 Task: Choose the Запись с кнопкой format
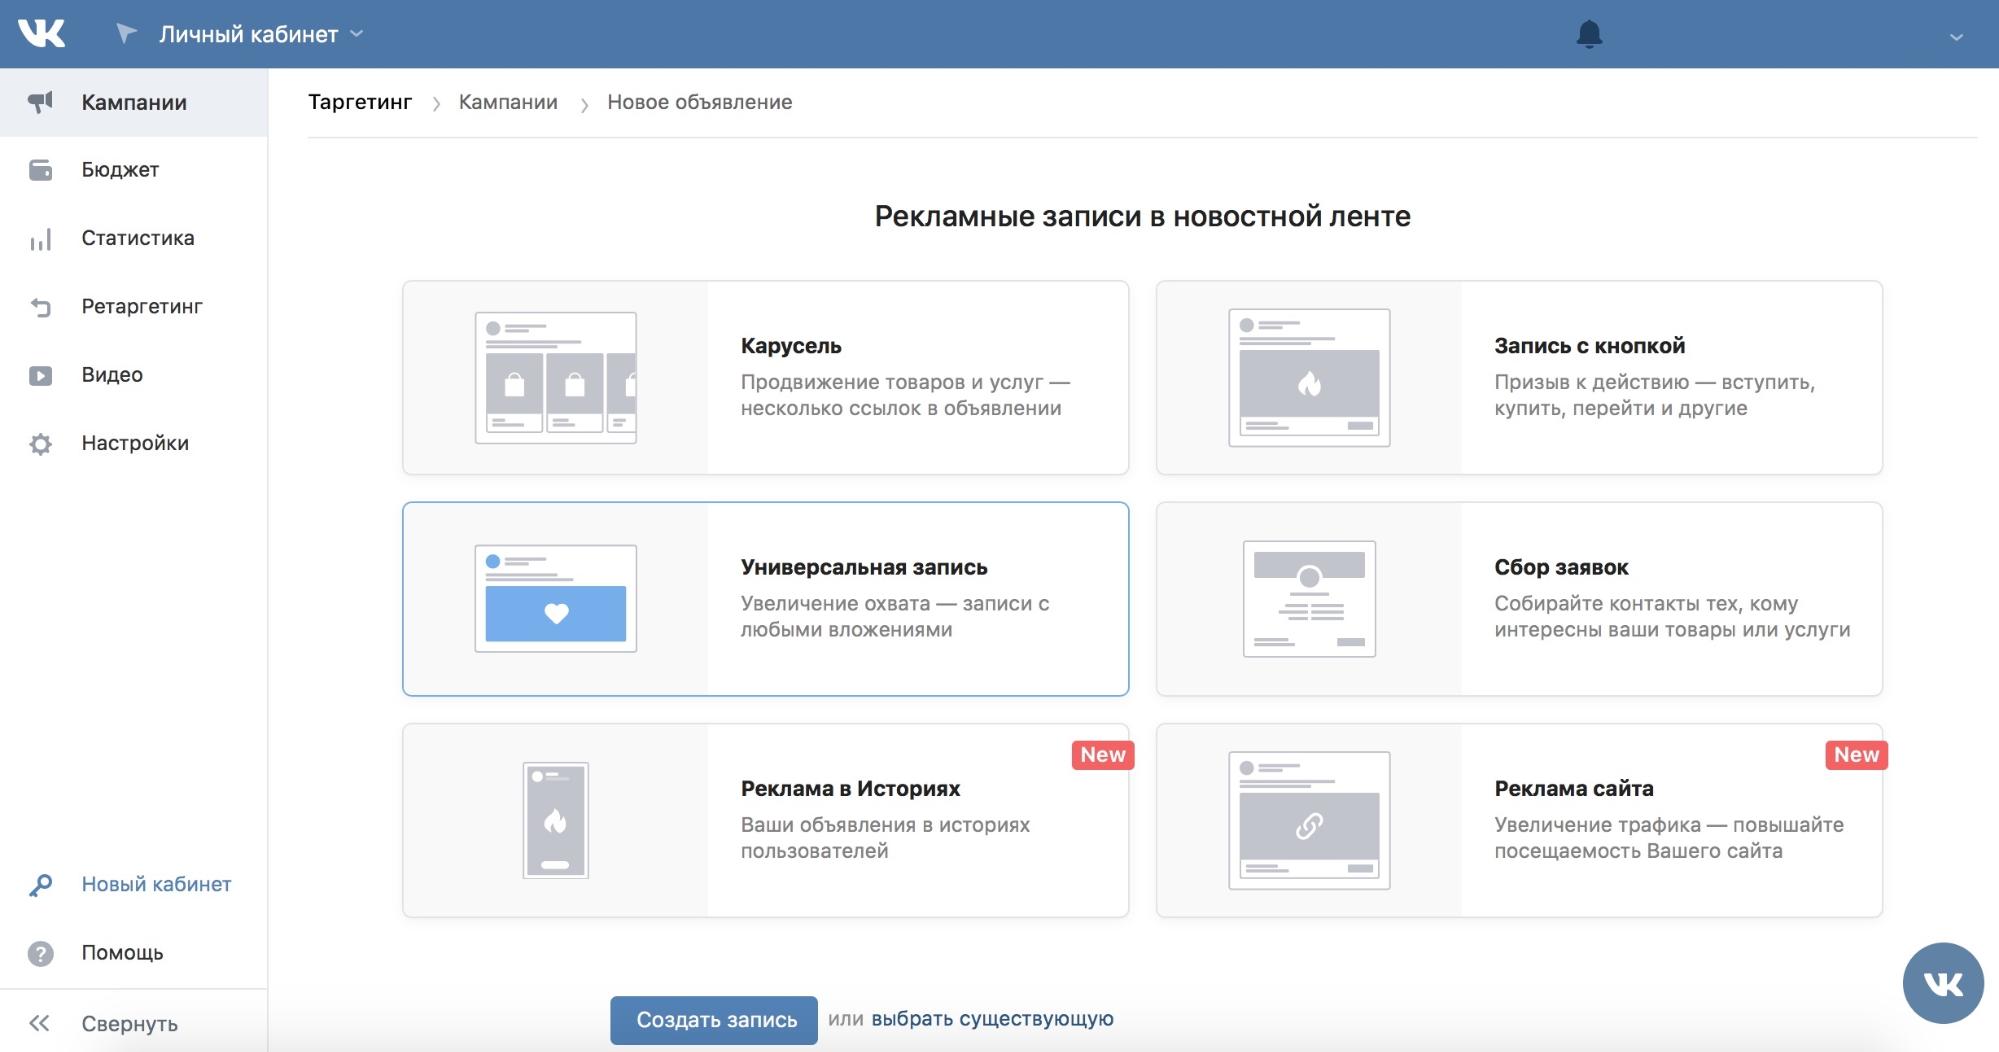click(1518, 377)
